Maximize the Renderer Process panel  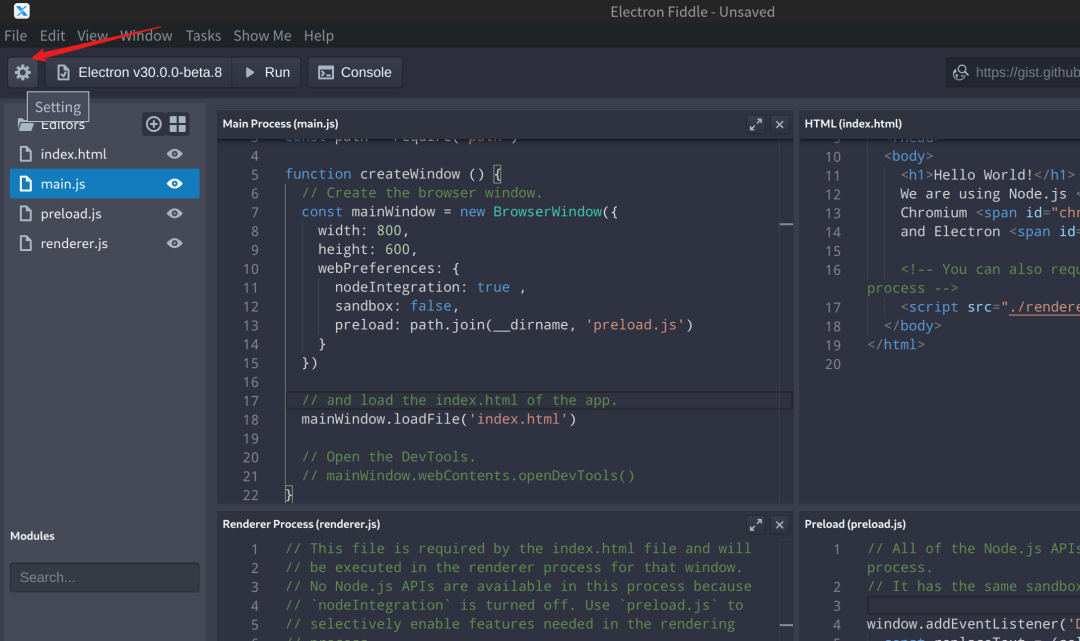tap(756, 523)
